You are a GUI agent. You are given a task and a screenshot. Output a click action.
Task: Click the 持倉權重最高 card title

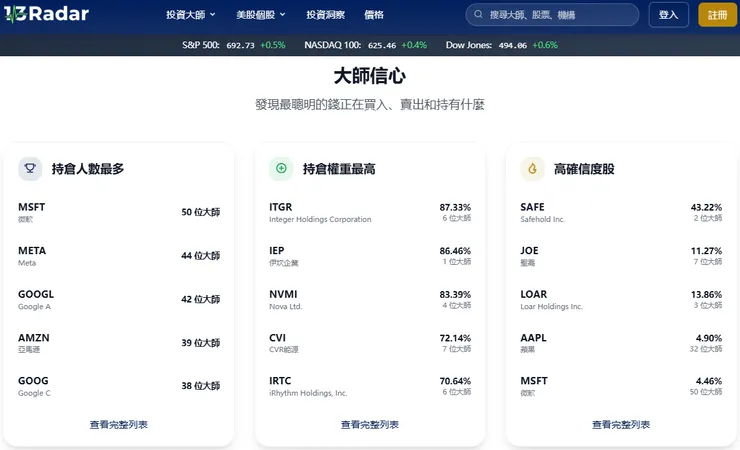(x=339, y=169)
